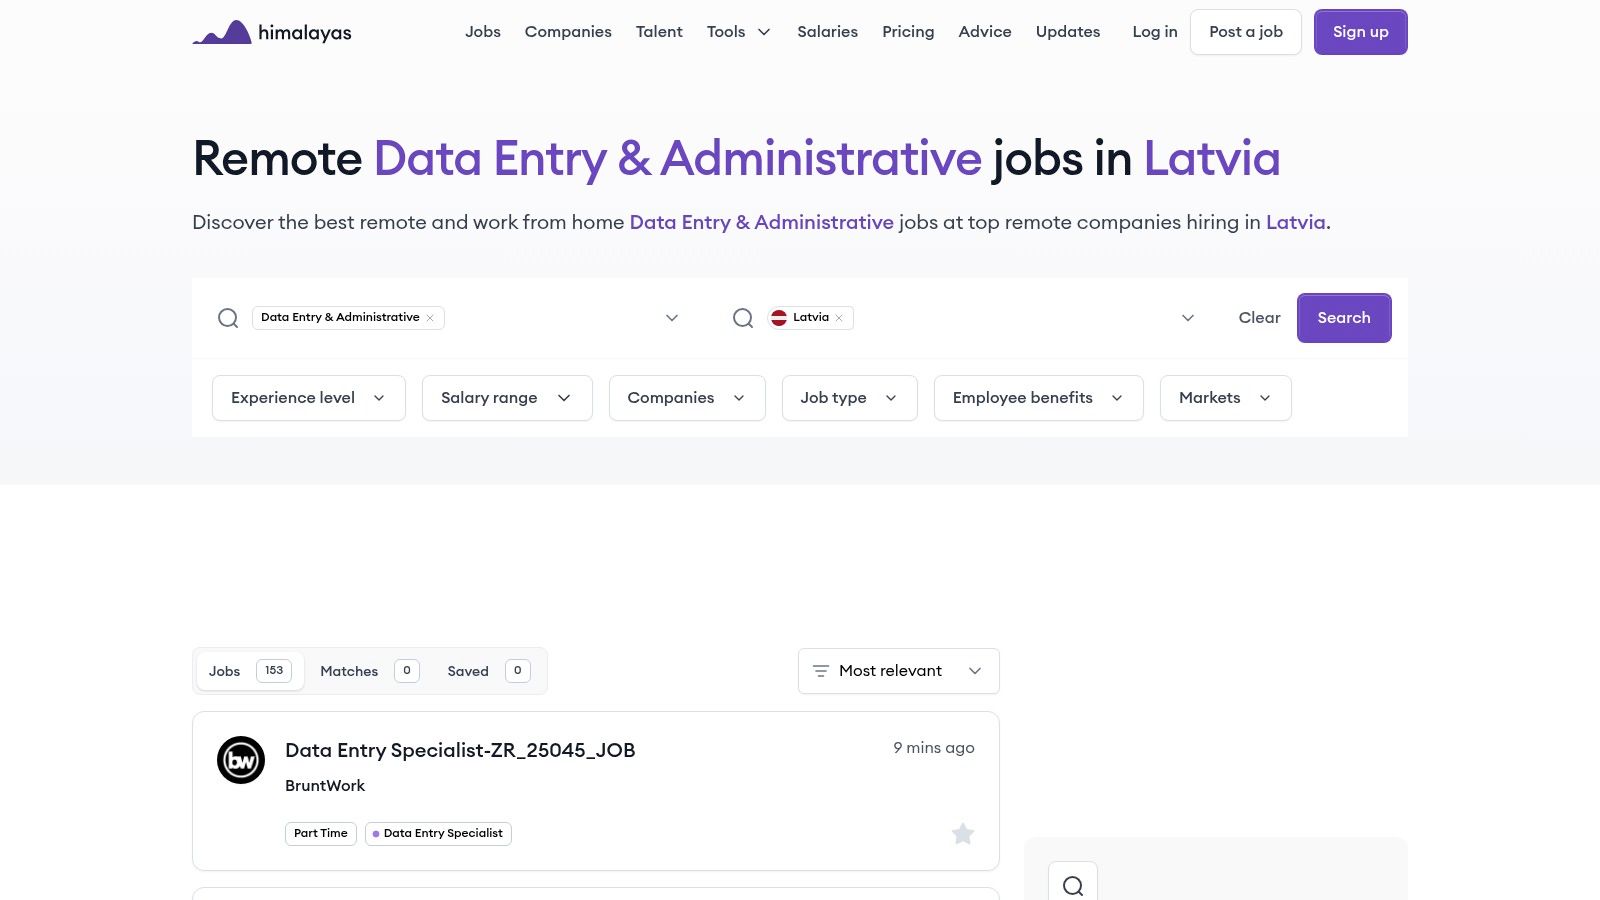Click the '9 mins ago' timestamp
This screenshot has width=1600, height=900.
[x=934, y=748]
